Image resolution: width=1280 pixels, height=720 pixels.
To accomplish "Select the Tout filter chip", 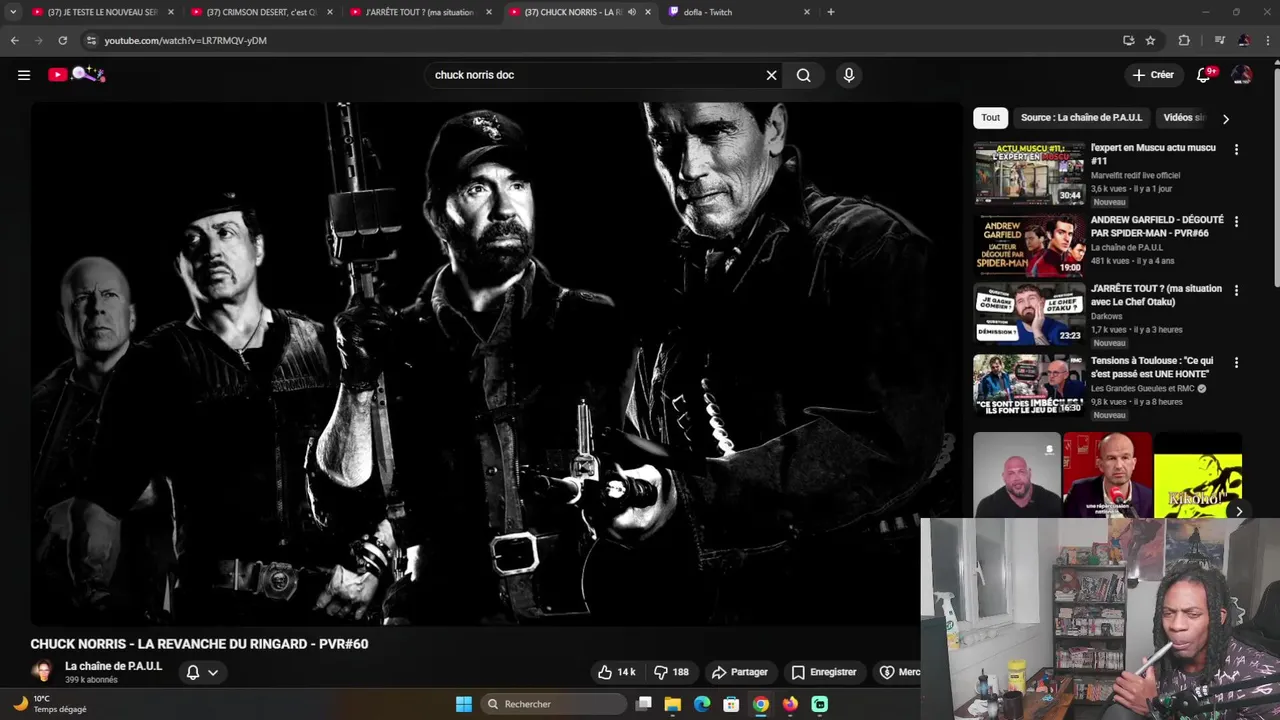I will click(x=990, y=117).
